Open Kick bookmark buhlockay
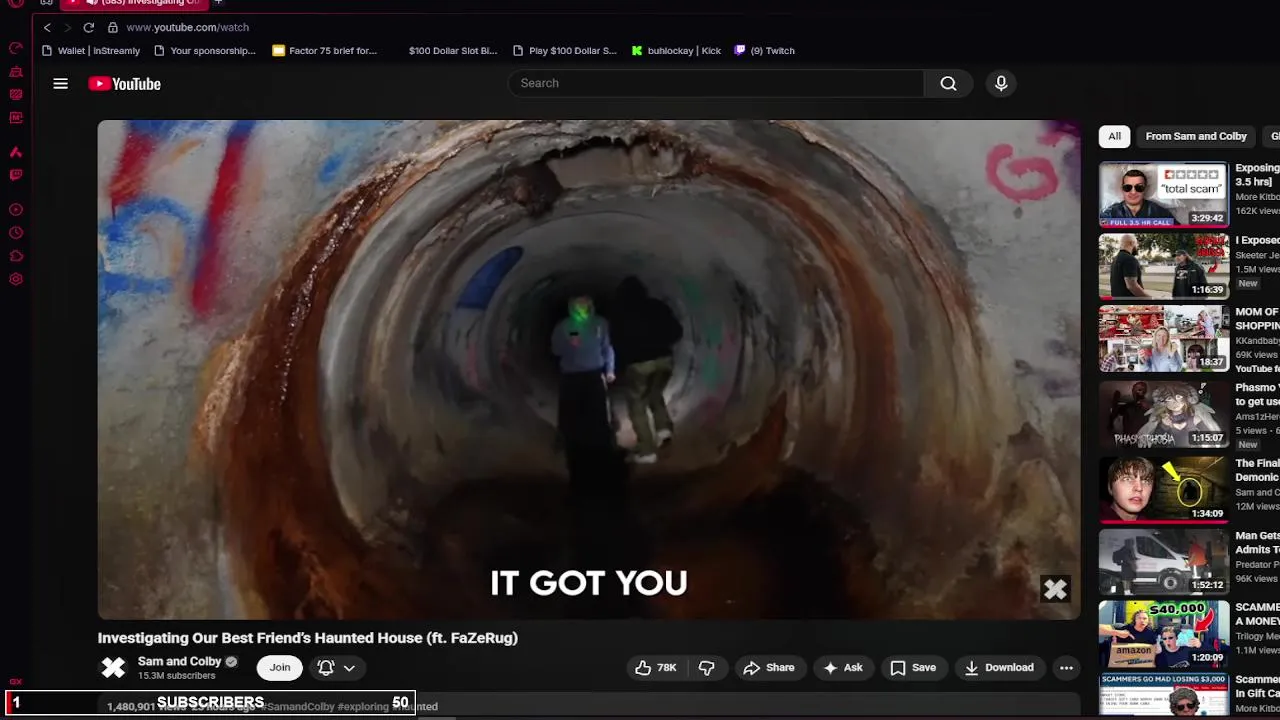The width and height of the screenshot is (1280, 720). coord(676,51)
